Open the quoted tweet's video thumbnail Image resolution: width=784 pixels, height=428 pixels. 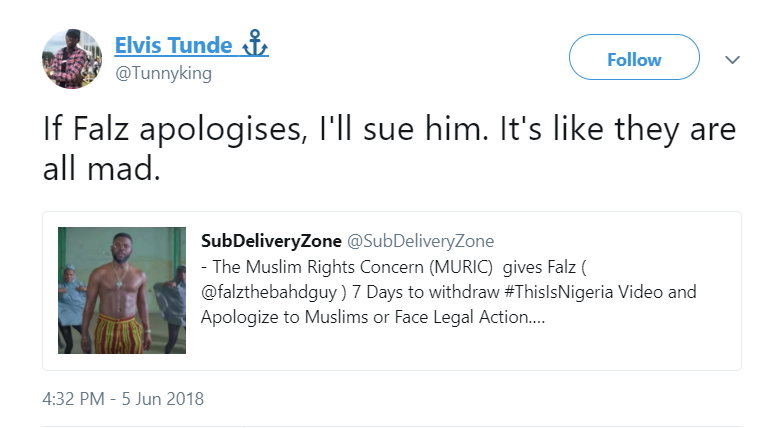[122, 290]
